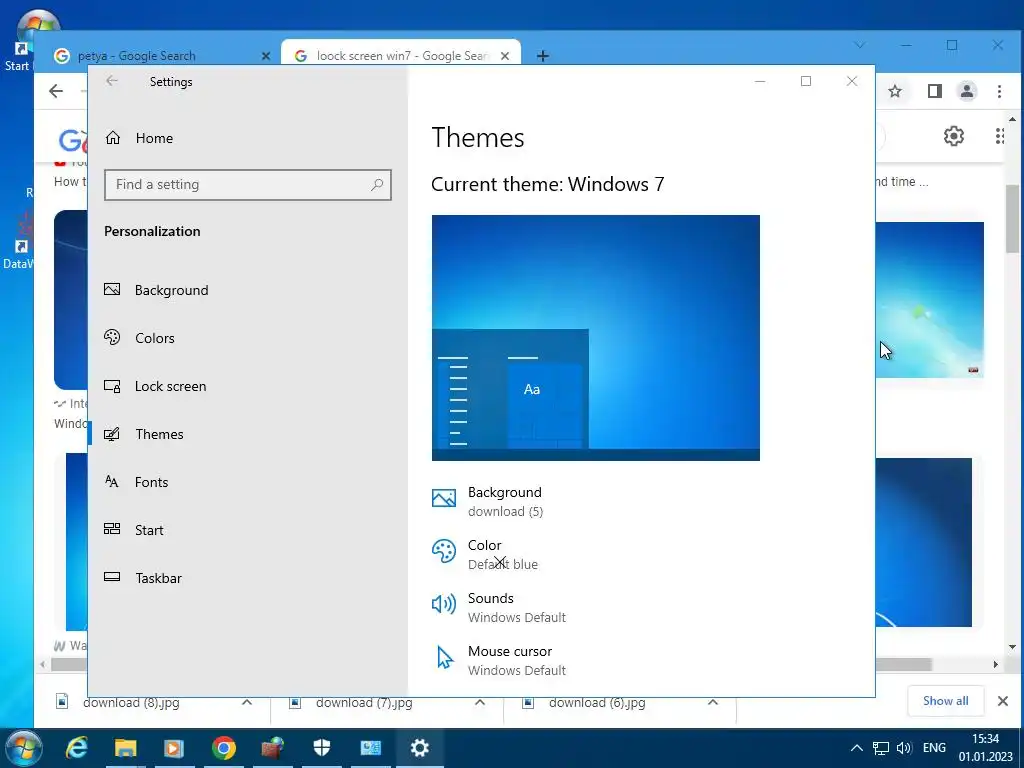
Task: Open the Windows Start menu orb
Action: click(24, 748)
